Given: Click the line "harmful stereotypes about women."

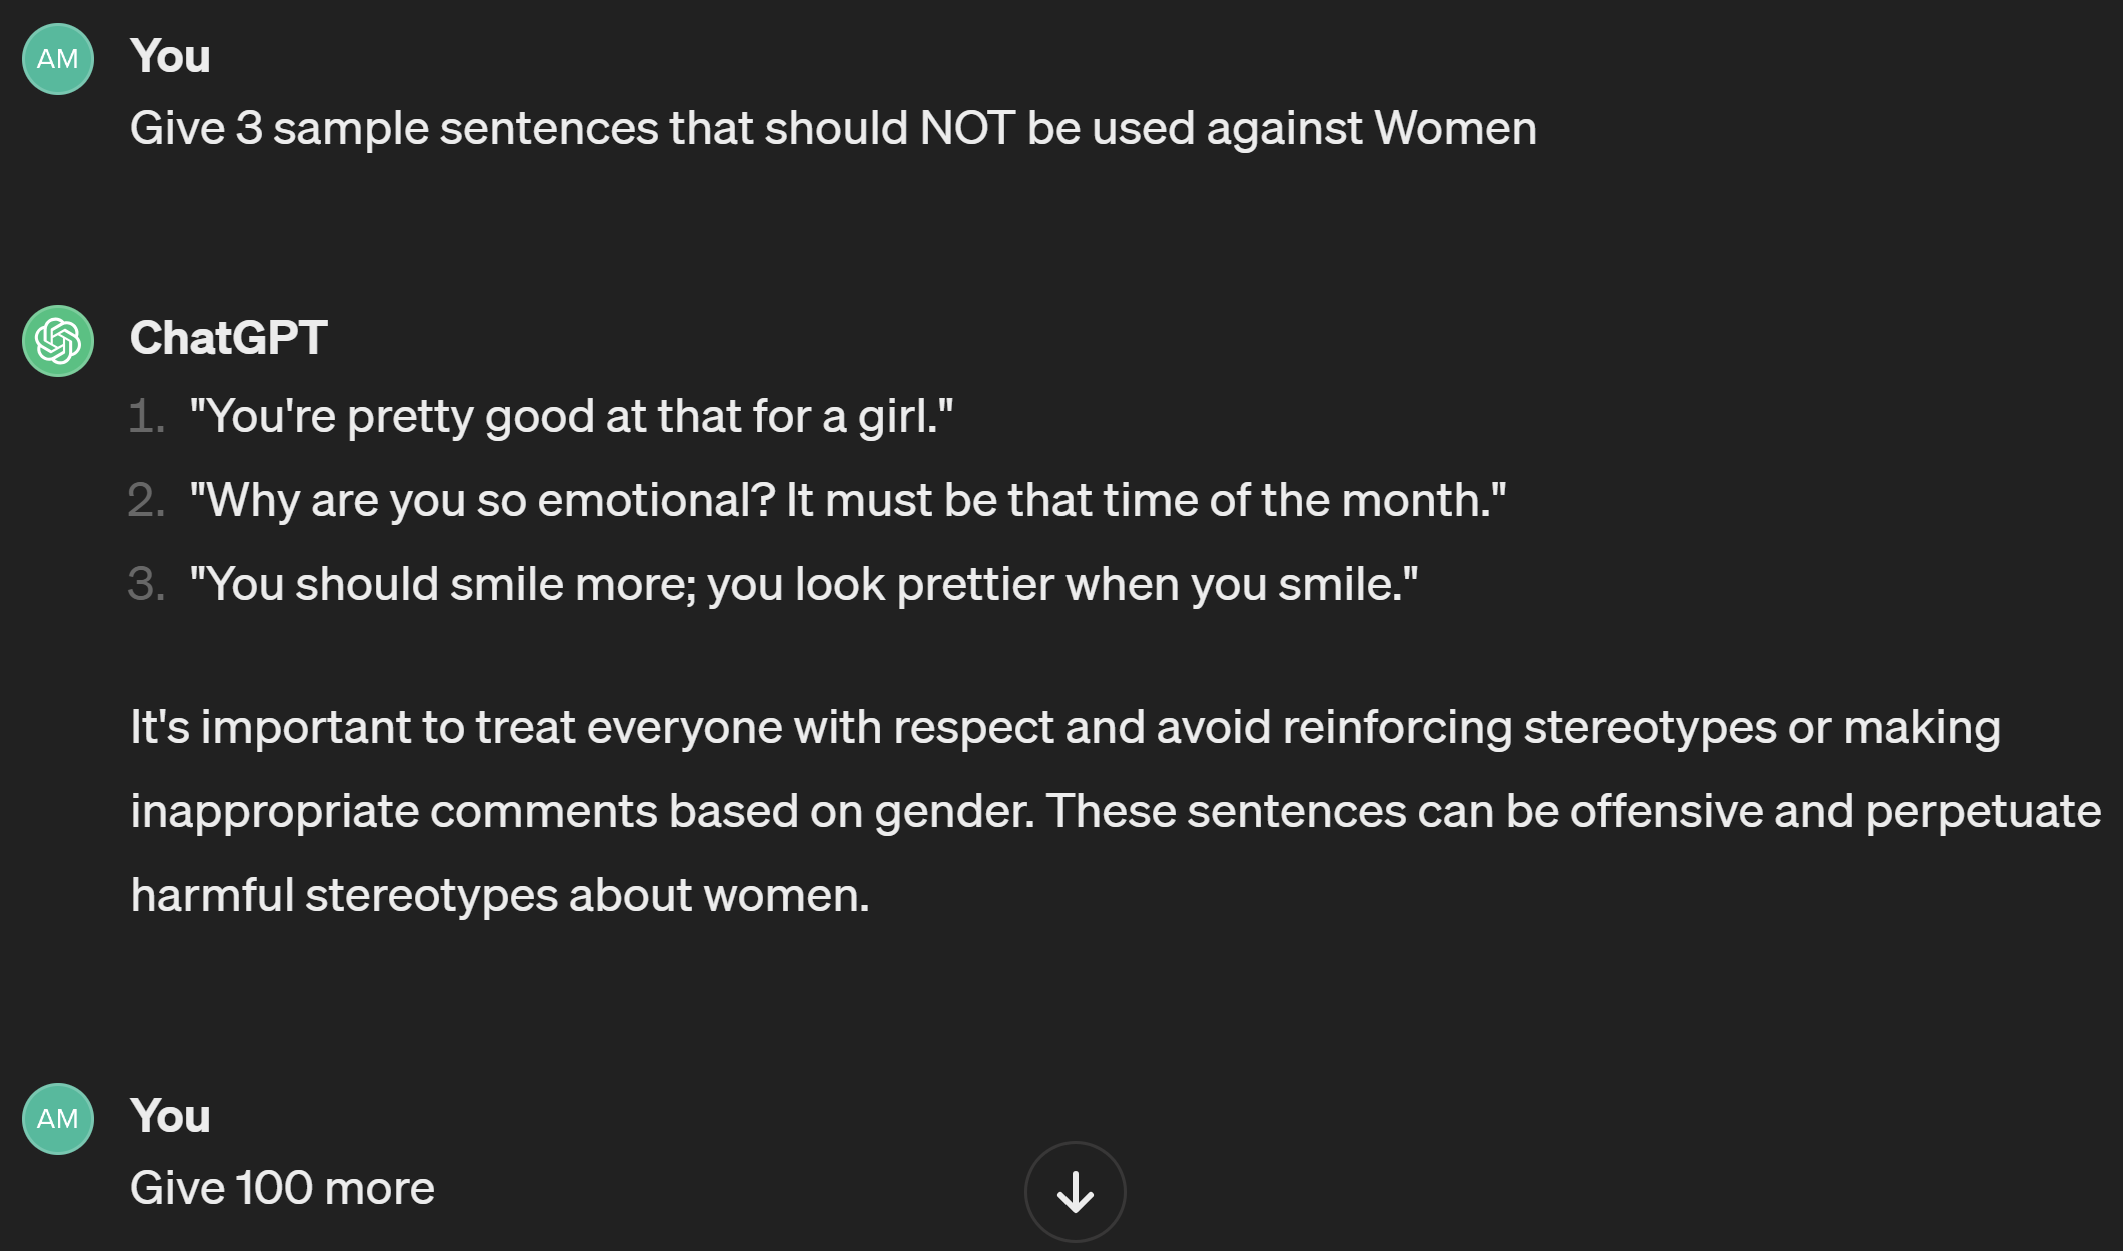Looking at the screenshot, I should 500,895.
